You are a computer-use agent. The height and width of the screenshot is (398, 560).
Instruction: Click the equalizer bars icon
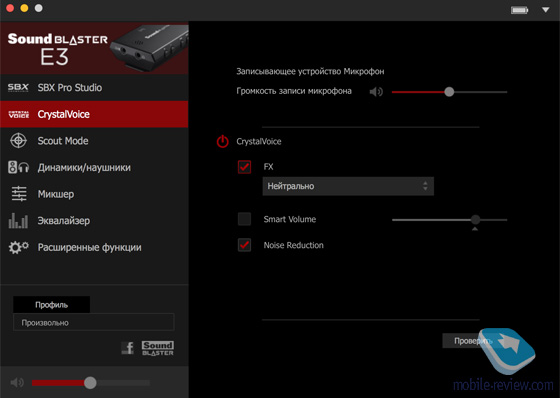(18, 220)
